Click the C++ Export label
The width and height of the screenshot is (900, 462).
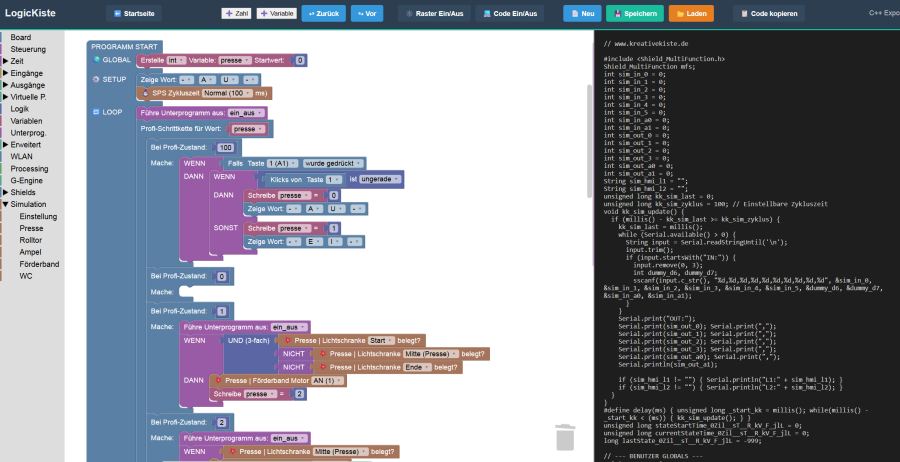pos(885,13)
